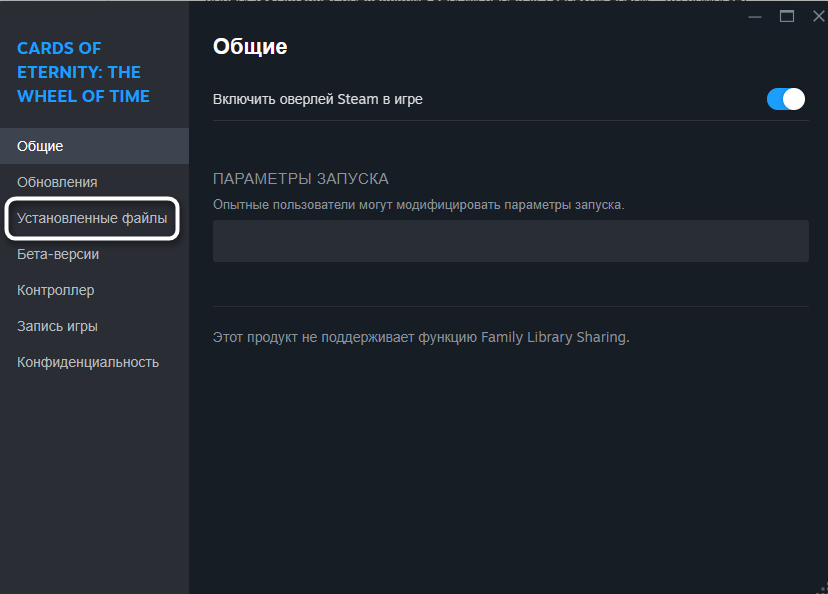This screenshot has width=828, height=594.
Task: Open the Запись игры tab
Action: 95,326
